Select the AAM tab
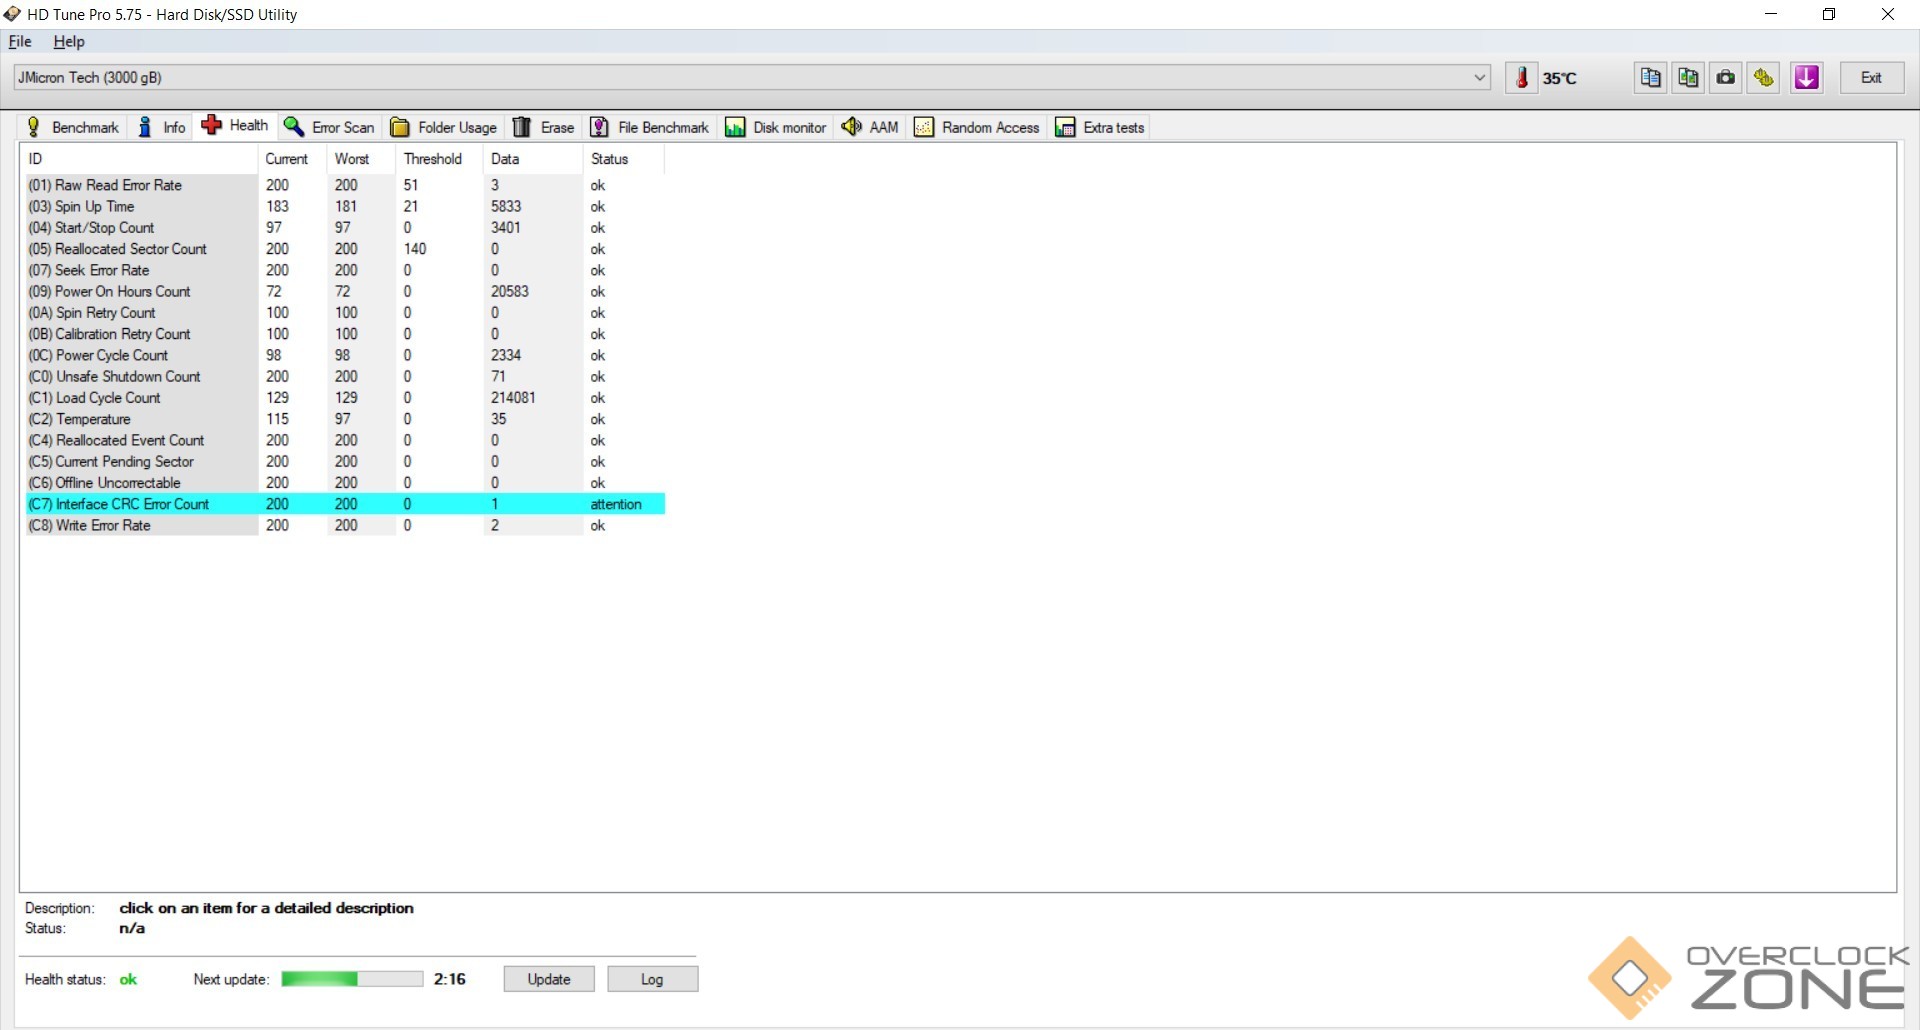1920x1030 pixels. point(870,127)
